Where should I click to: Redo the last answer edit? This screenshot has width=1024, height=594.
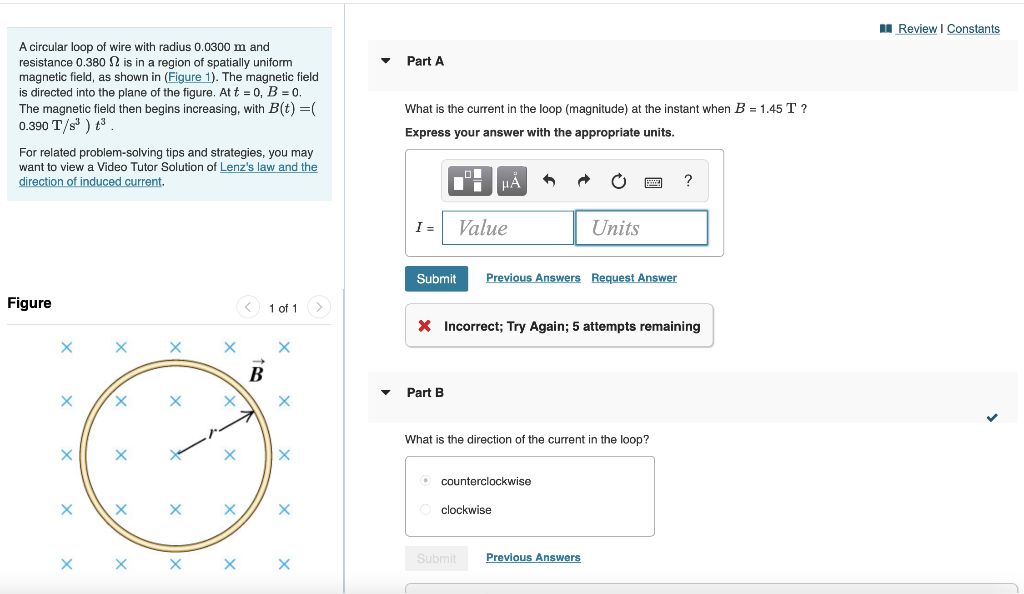point(583,181)
